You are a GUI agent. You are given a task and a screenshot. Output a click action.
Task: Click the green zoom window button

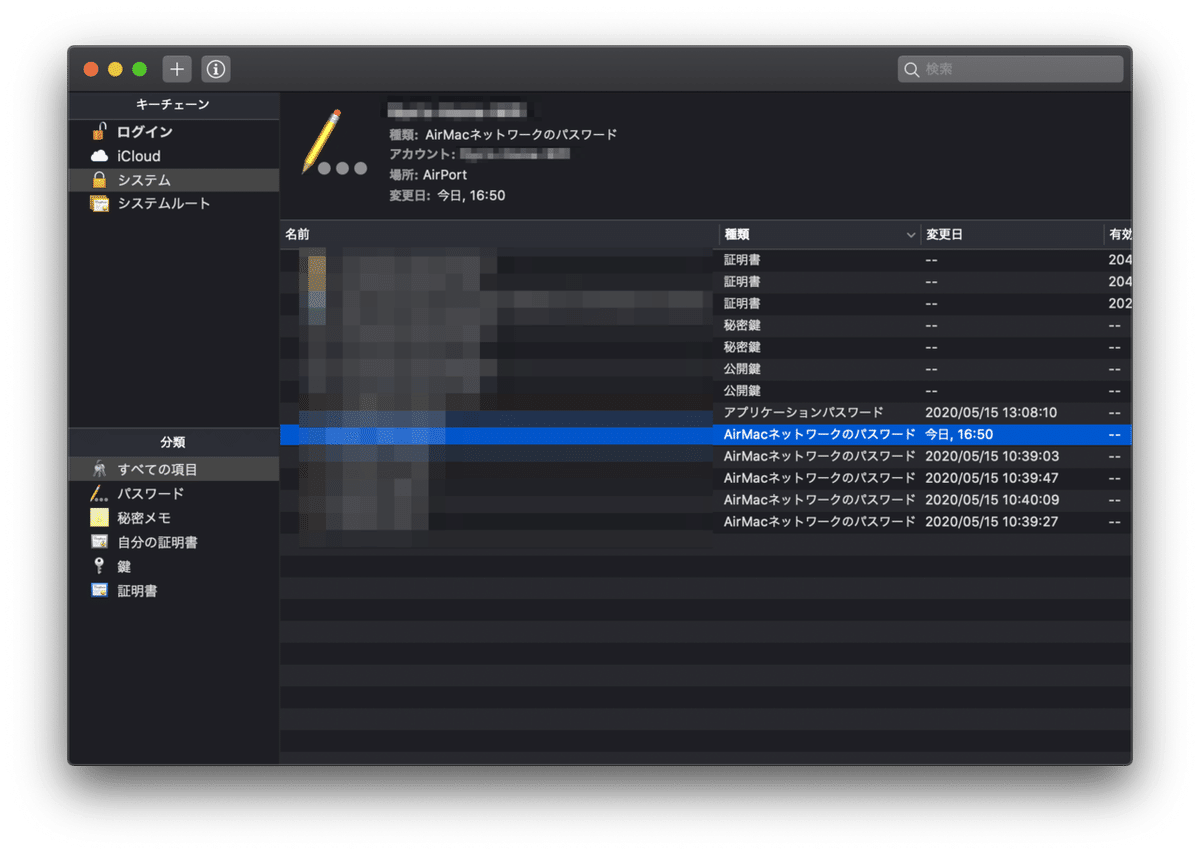tap(139, 69)
